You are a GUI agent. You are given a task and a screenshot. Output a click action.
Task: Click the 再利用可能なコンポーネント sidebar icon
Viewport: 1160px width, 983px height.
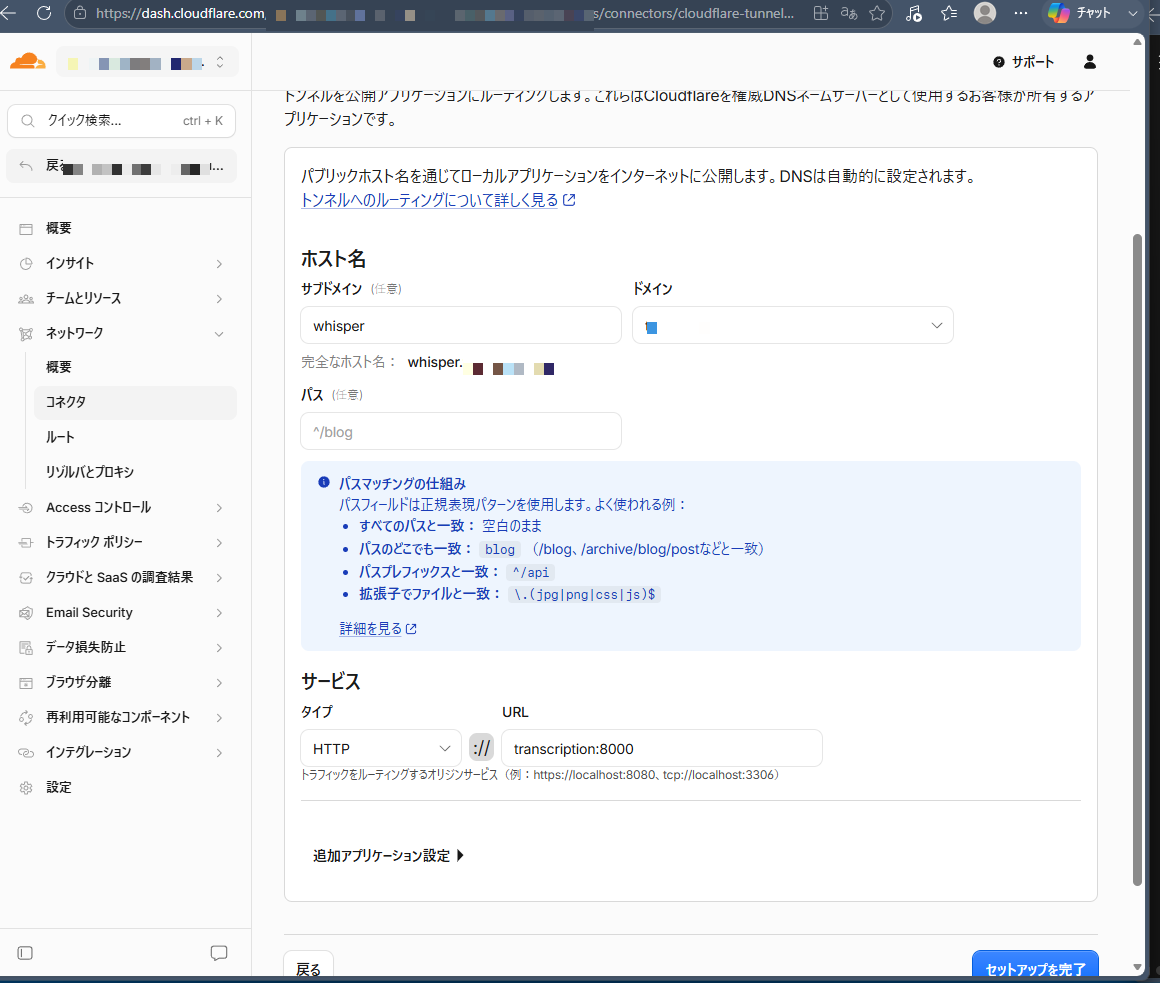point(26,717)
